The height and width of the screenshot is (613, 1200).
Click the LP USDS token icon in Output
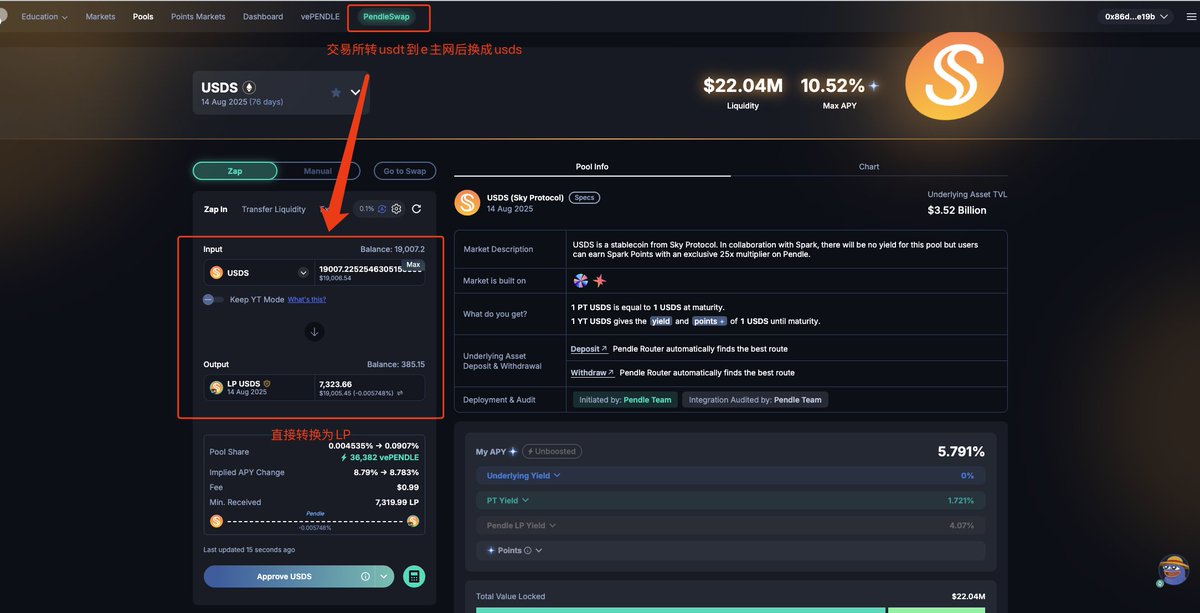tap(216, 388)
